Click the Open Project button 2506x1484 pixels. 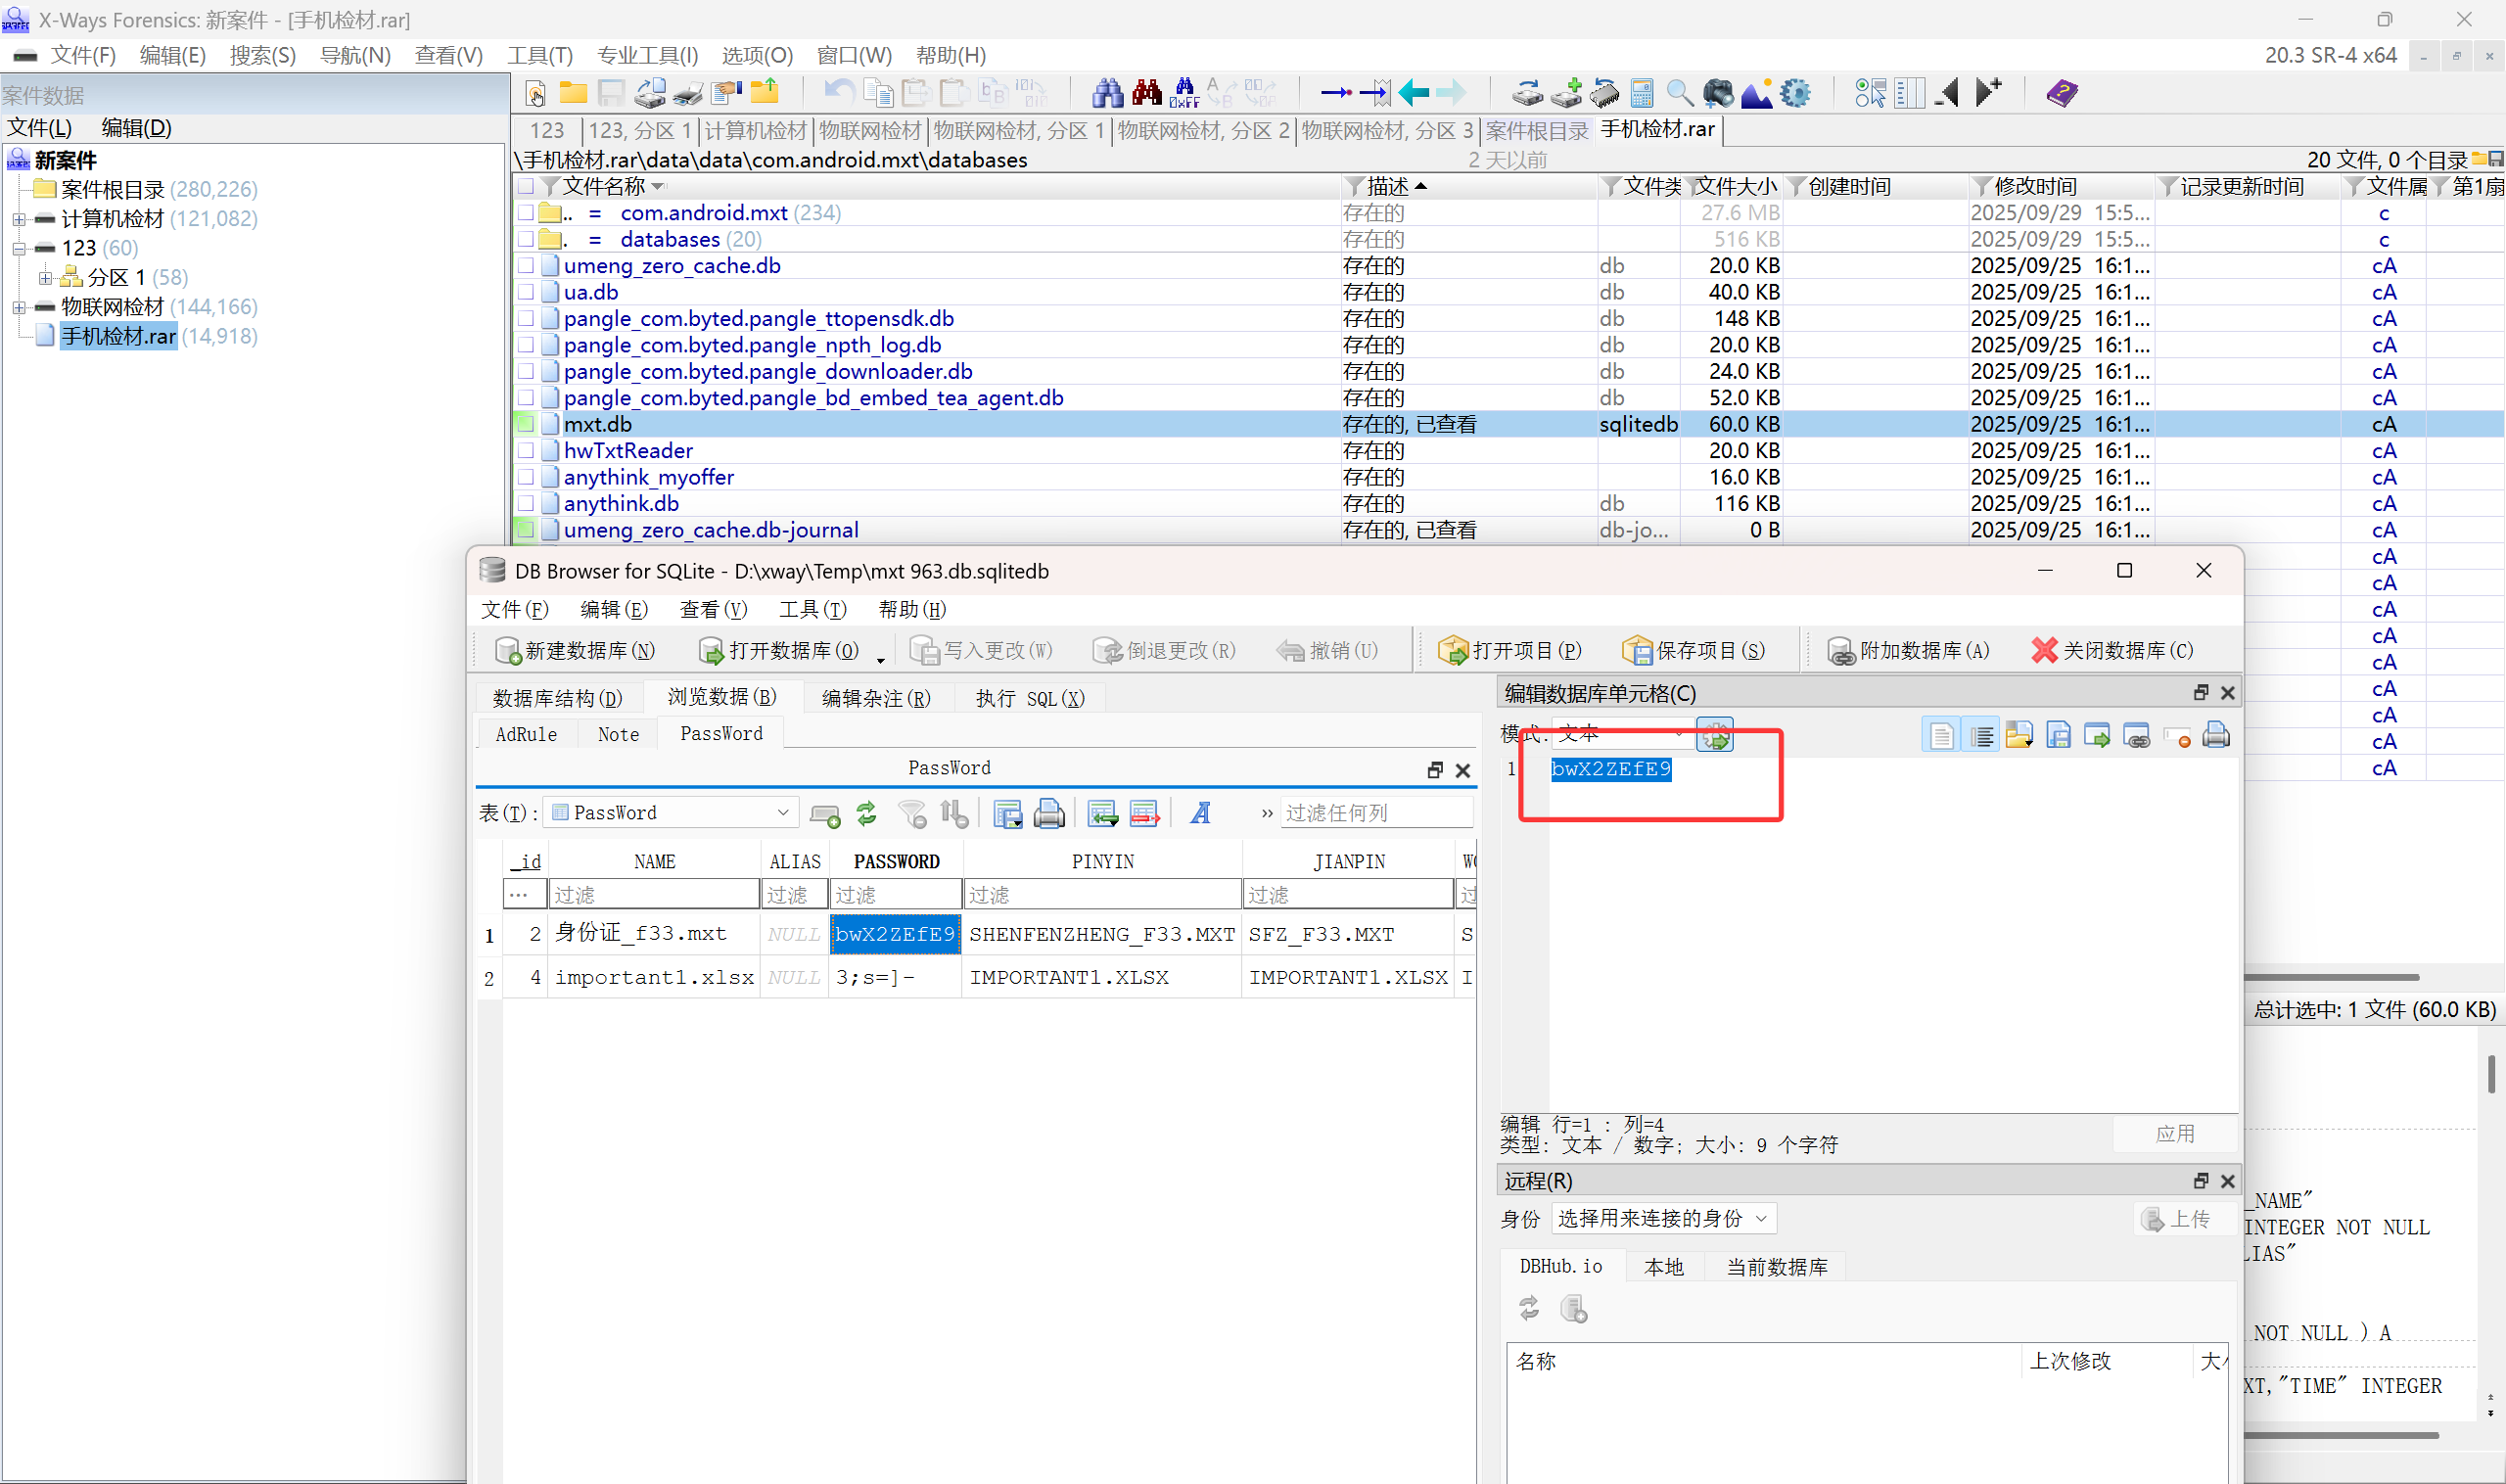click(x=1510, y=651)
